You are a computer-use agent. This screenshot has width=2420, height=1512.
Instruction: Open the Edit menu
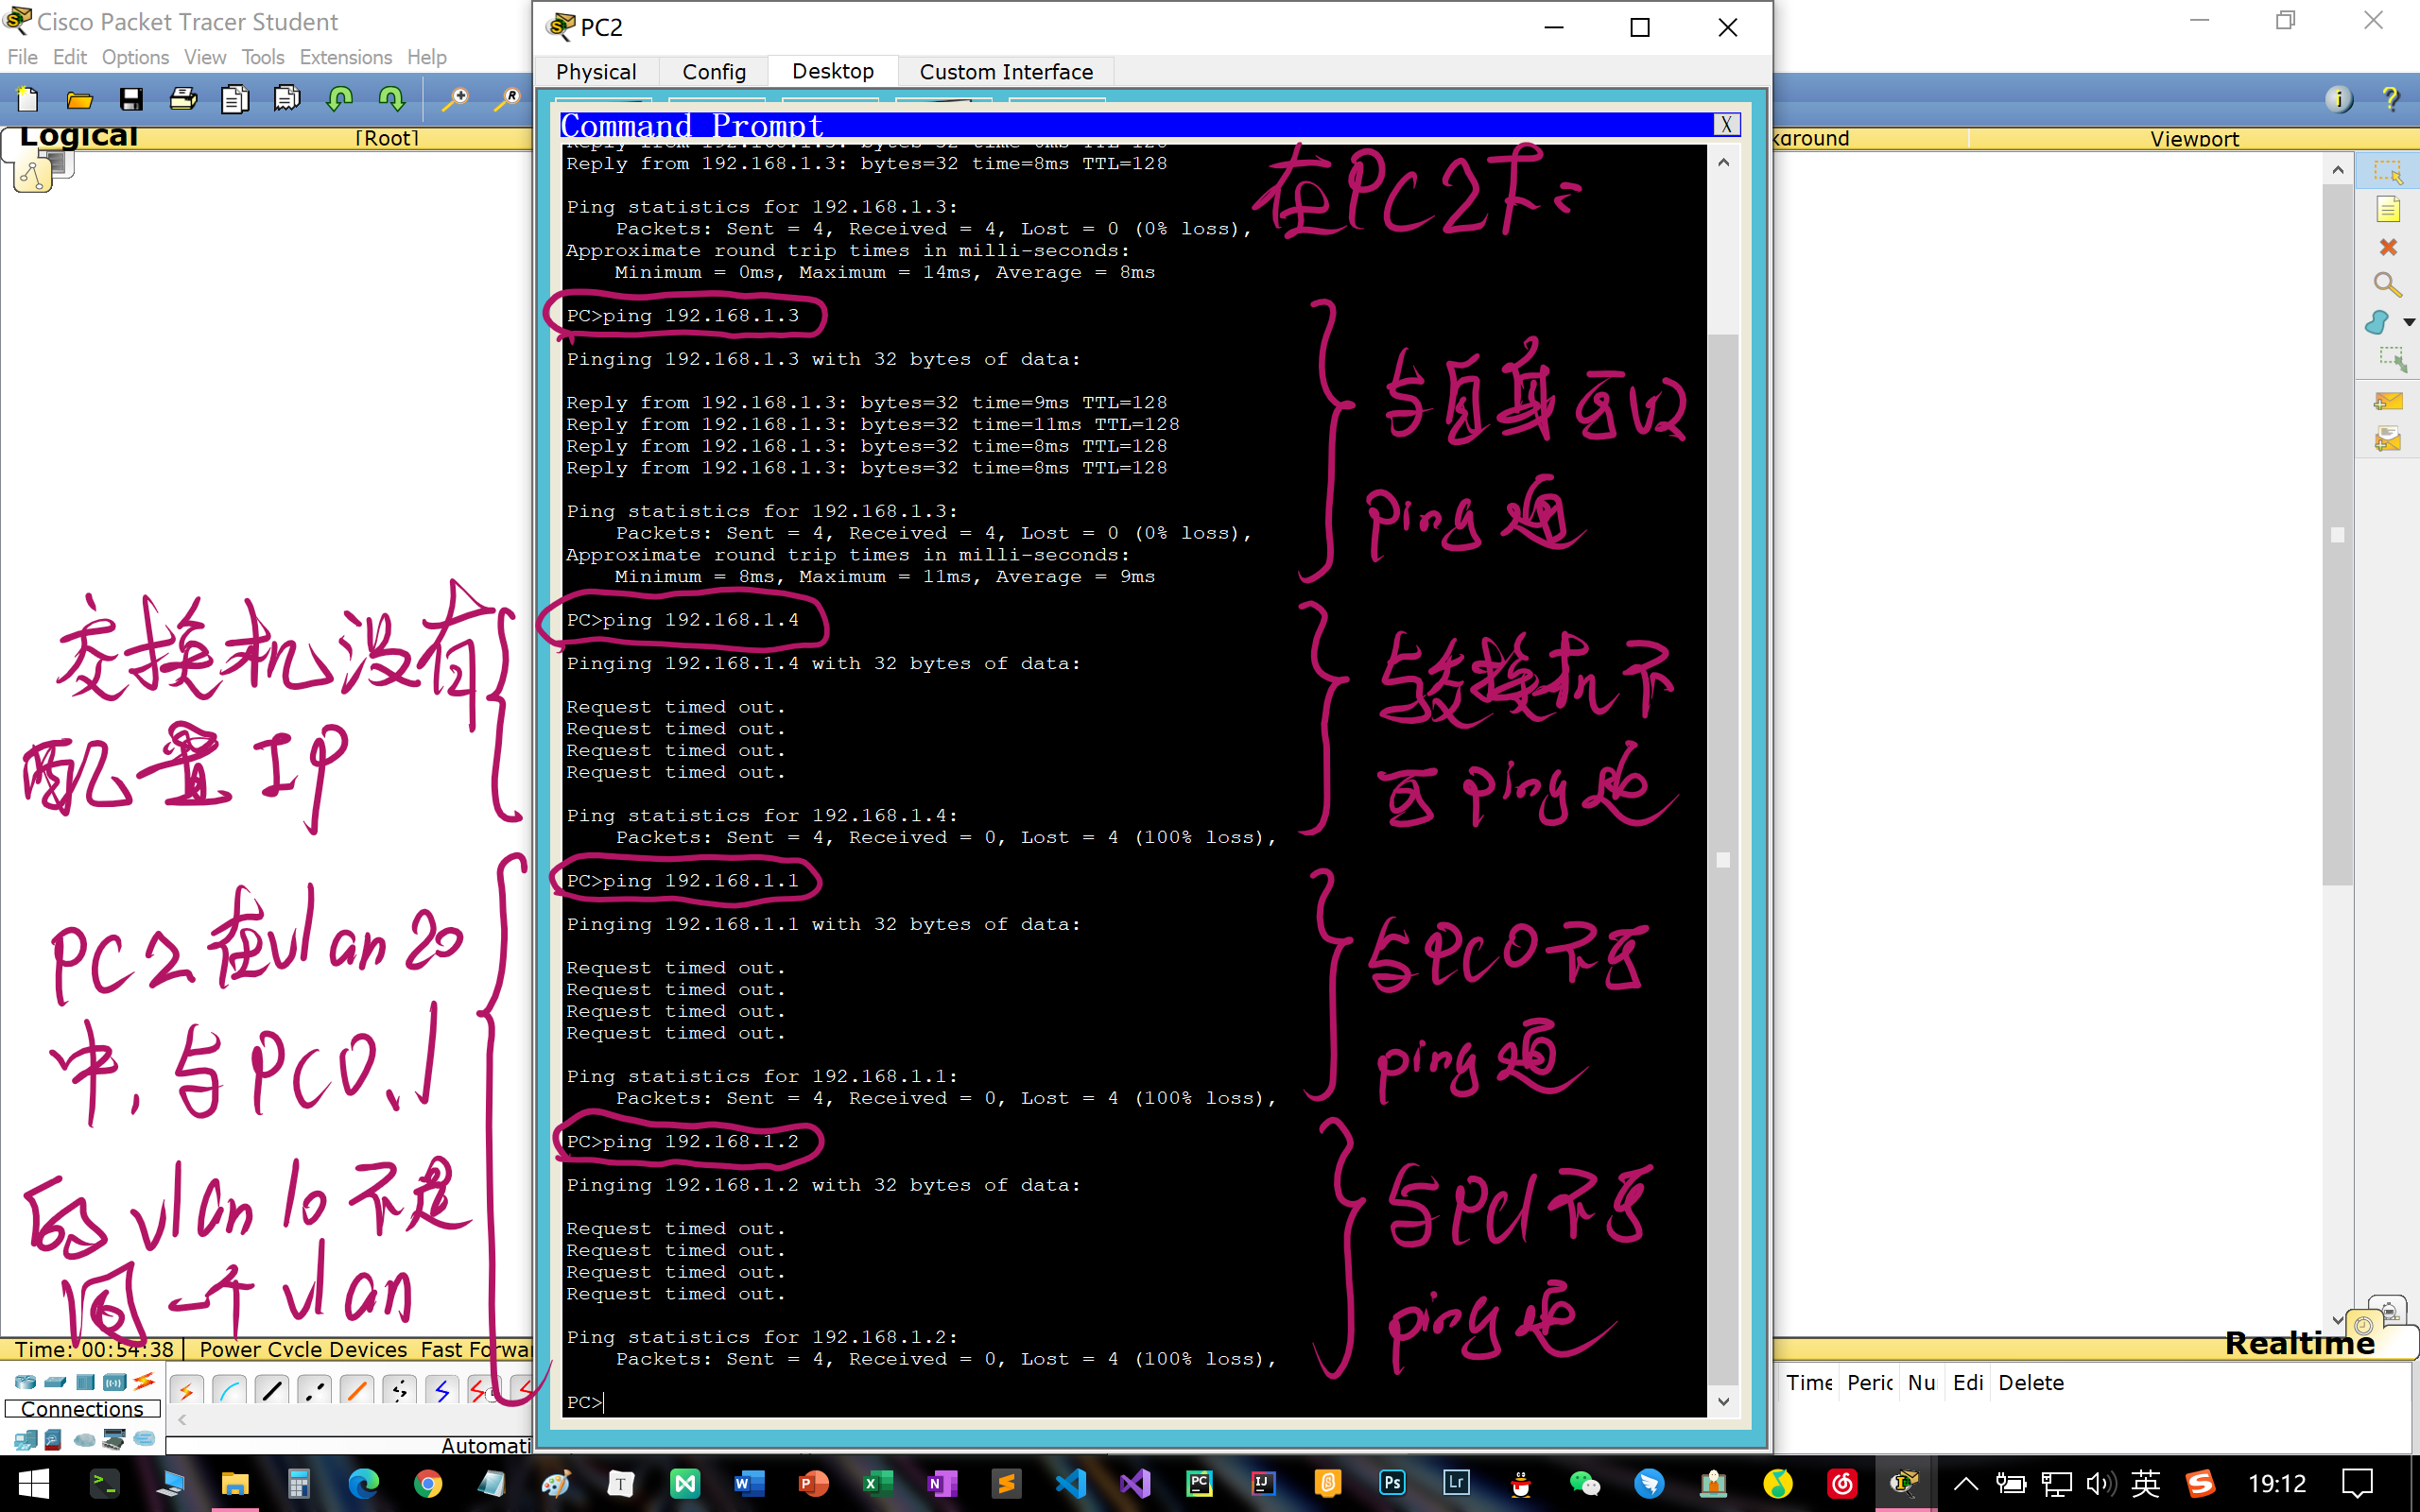point(69,57)
